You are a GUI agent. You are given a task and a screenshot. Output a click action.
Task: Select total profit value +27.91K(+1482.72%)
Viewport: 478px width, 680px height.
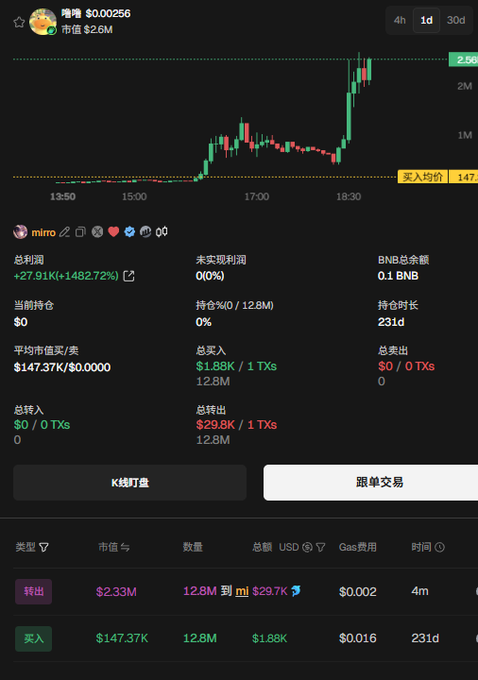coord(66,276)
